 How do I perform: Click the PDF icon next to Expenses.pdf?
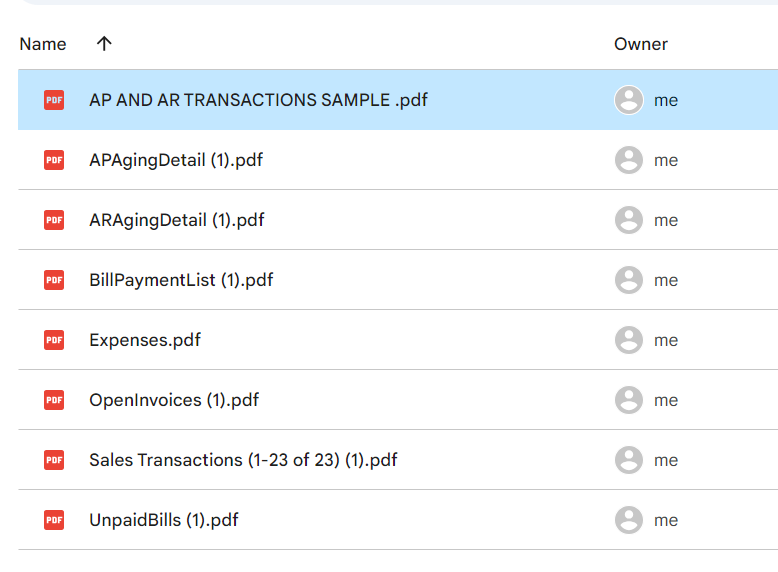click(54, 340)
